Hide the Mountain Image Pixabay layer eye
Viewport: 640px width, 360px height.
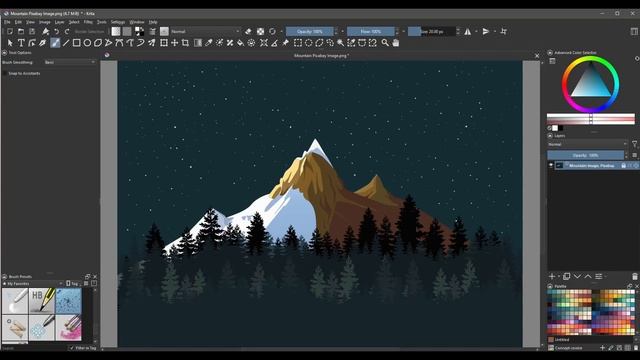pos(551,165)
